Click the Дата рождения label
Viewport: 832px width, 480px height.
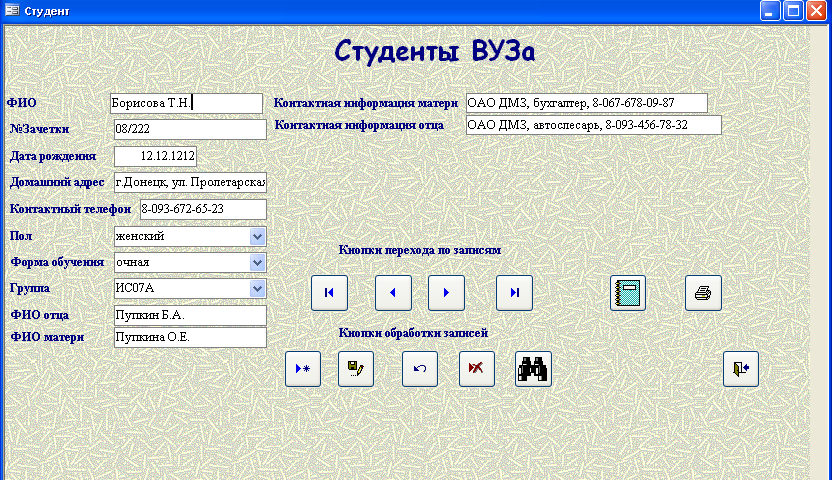point(53,156)
